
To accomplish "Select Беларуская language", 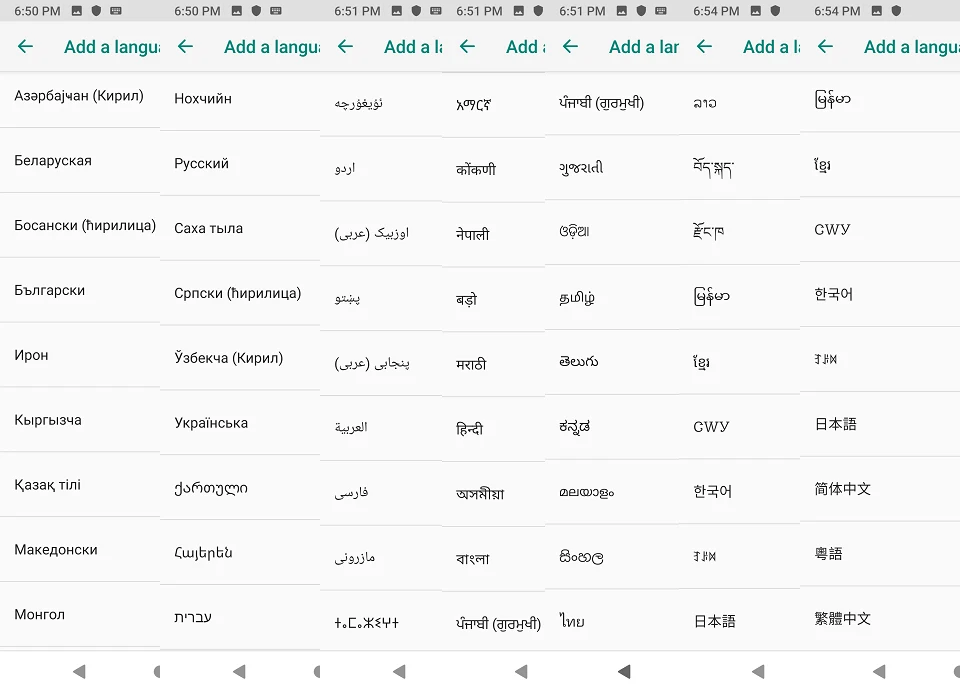I will pos(80,161).
